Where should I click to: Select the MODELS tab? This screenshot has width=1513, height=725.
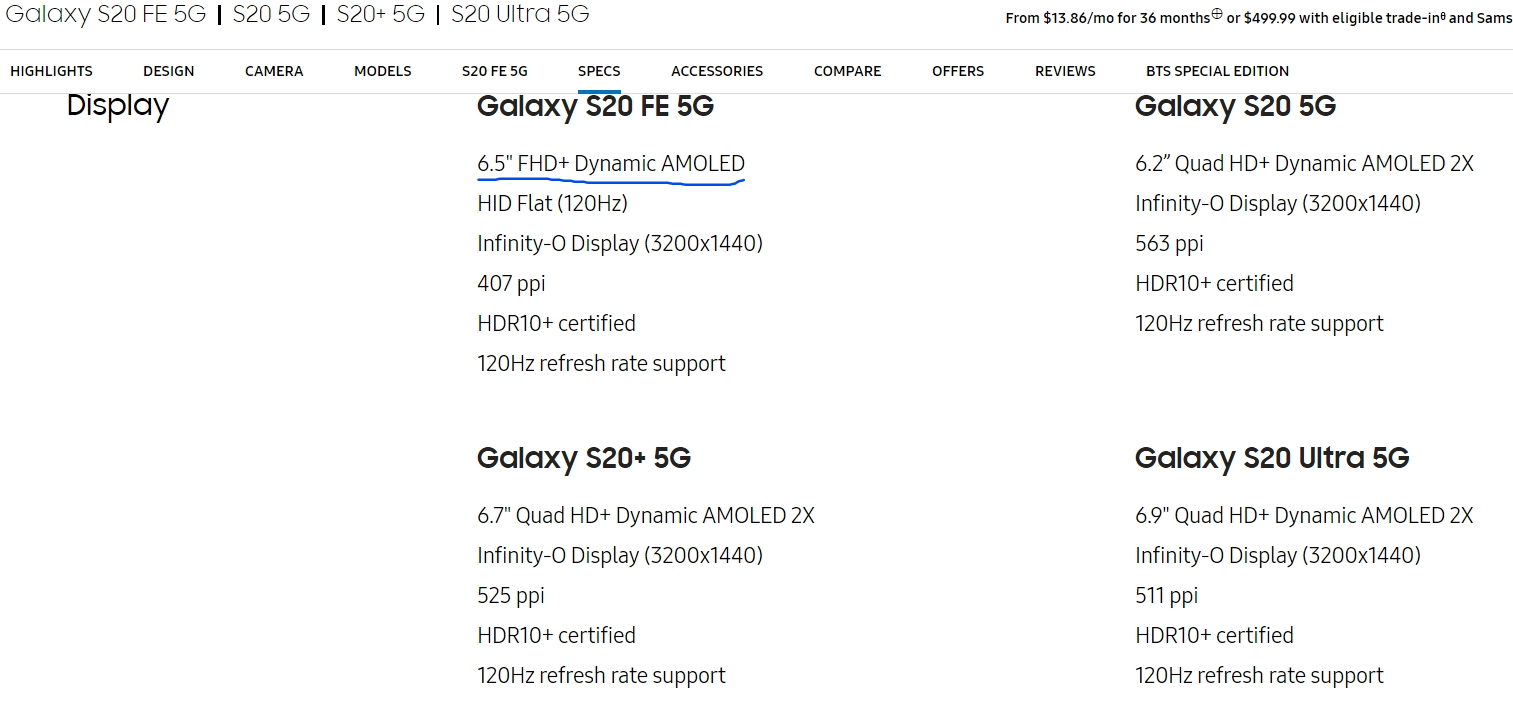point(383,71)
